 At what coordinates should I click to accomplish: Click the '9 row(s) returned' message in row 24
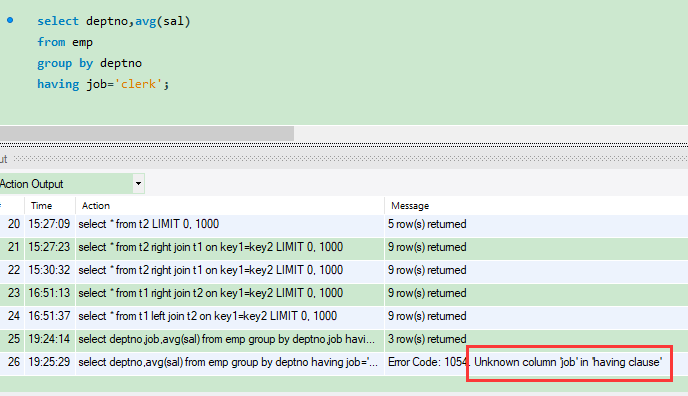[x=426, y=316]
